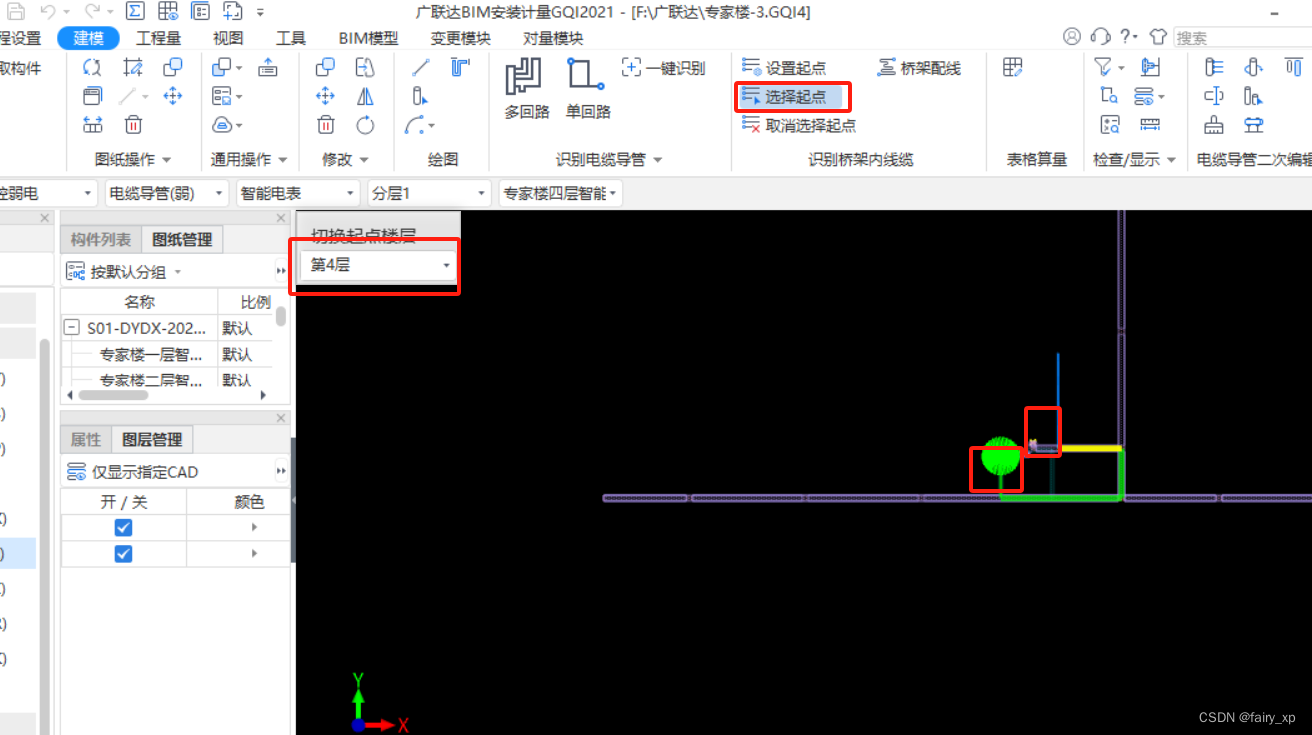This screenshot has width=1312, height=735.
Task: Click the cloud icon in 通用操作 group
Action: 222,125
